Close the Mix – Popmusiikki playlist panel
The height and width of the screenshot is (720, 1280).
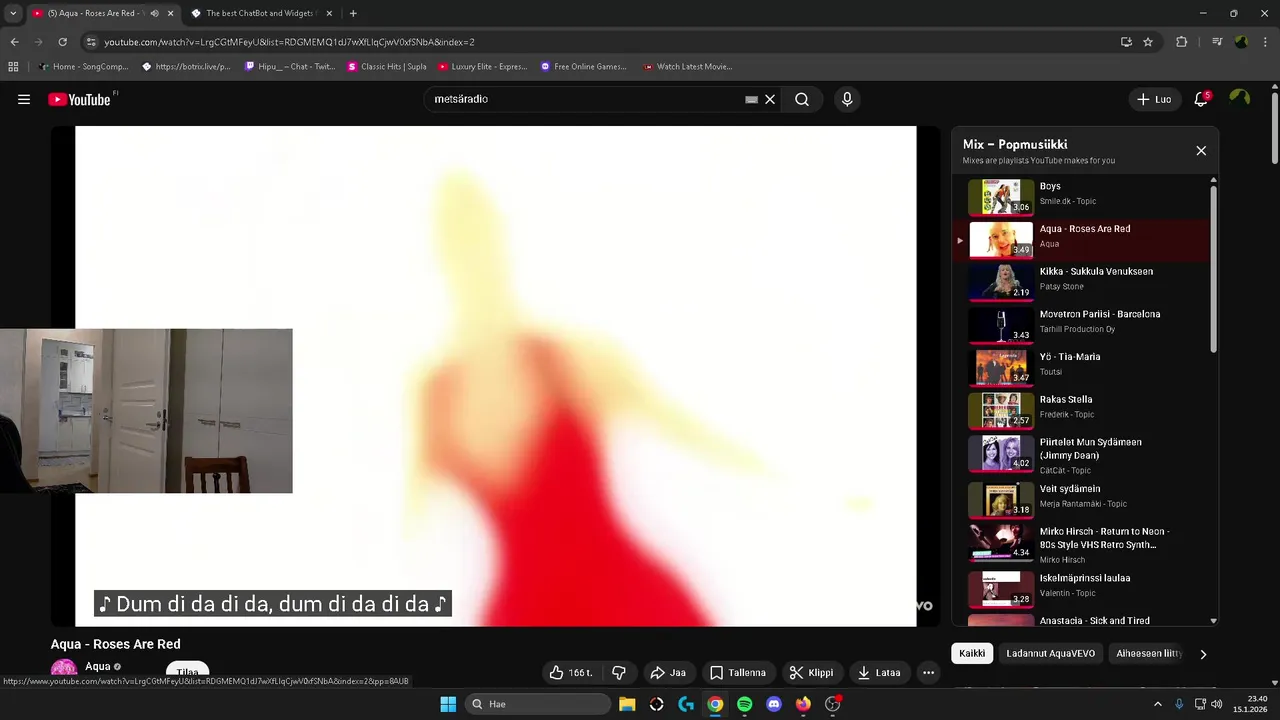(1201, 151)
